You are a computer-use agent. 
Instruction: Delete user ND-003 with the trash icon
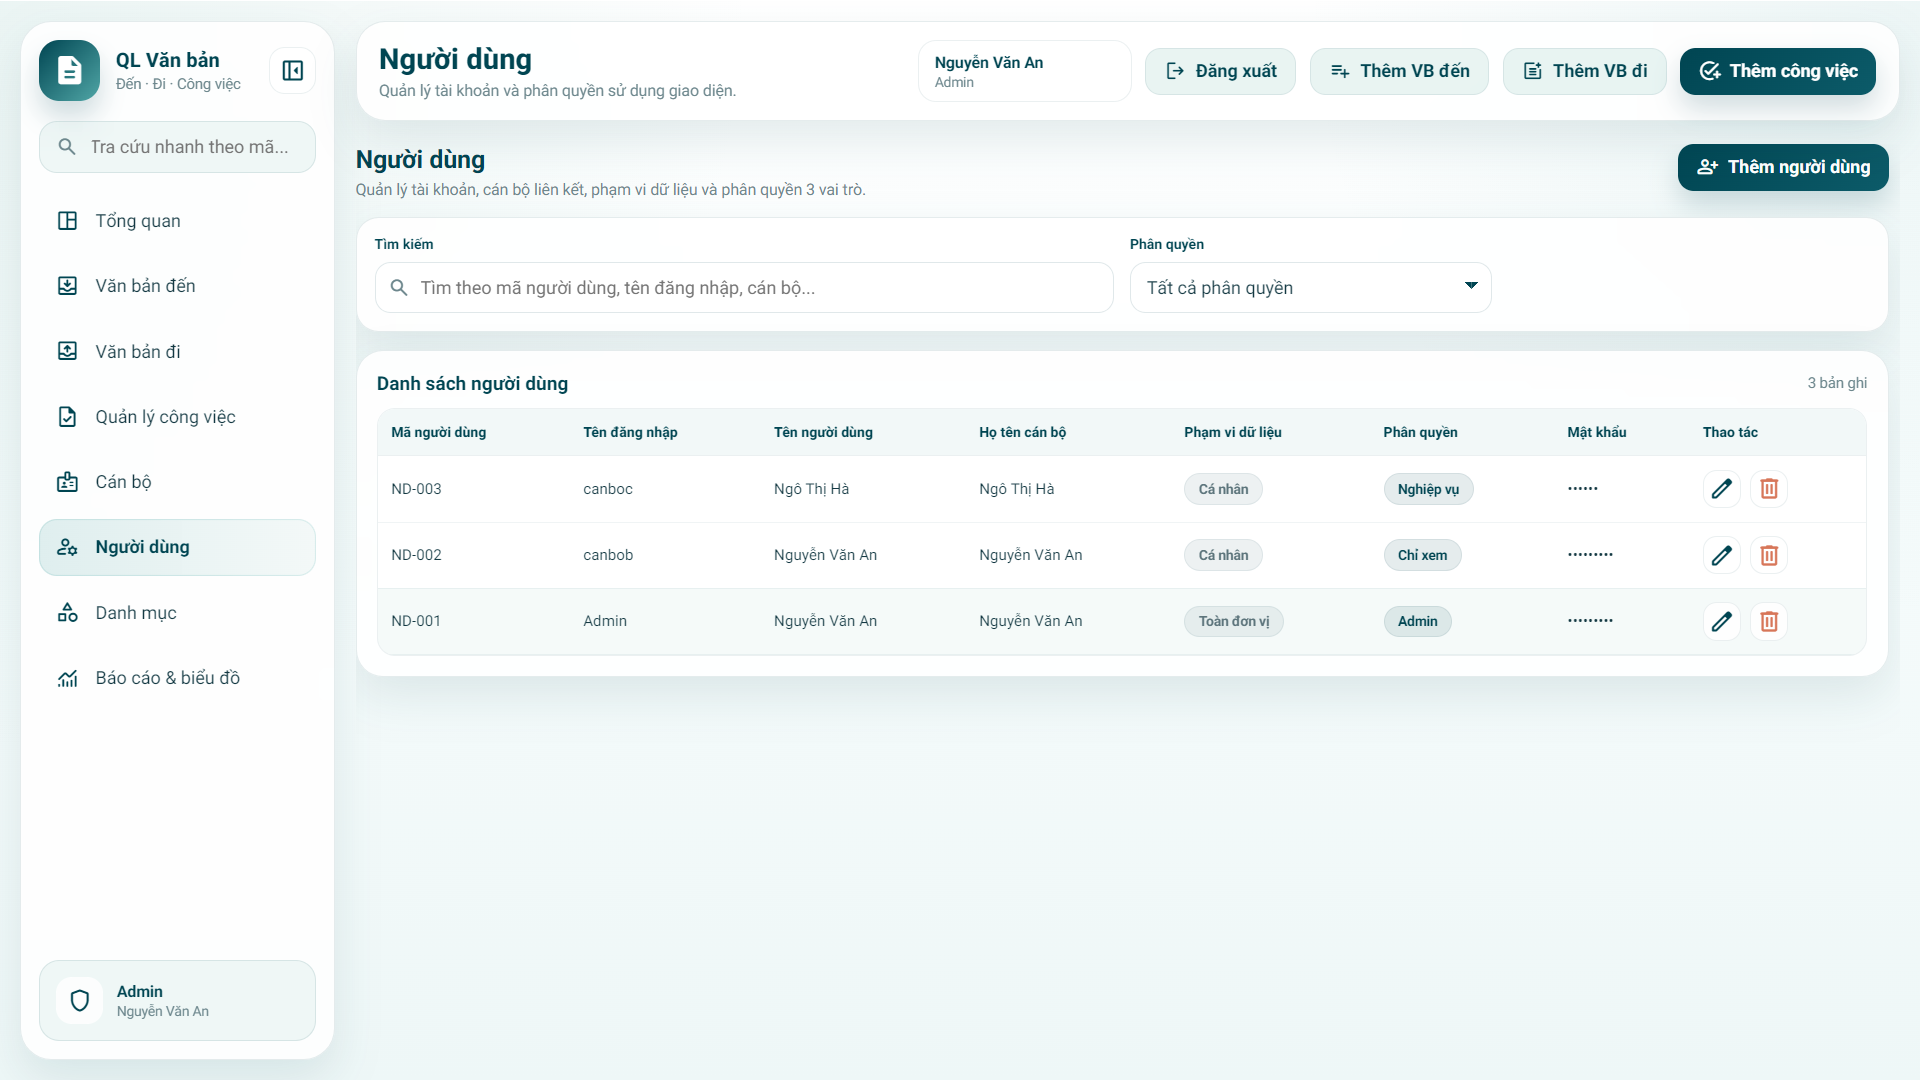click(1768, 489)
